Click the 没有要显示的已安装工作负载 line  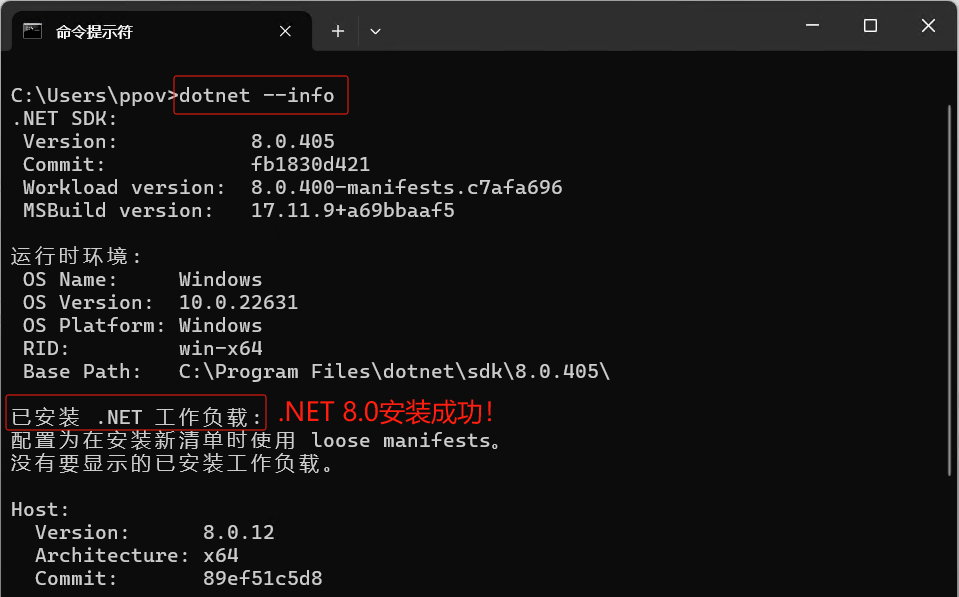point(172,463)
